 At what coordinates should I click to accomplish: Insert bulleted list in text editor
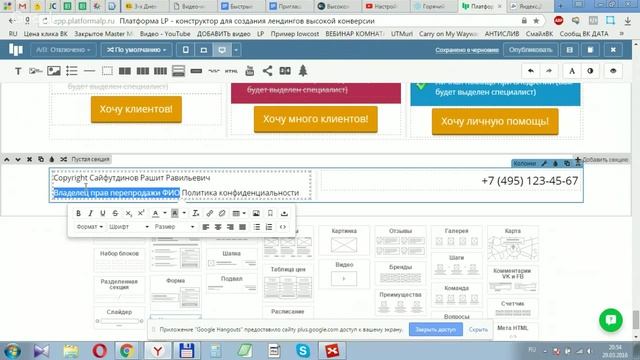pyautogui.click(x=257, y=227)
